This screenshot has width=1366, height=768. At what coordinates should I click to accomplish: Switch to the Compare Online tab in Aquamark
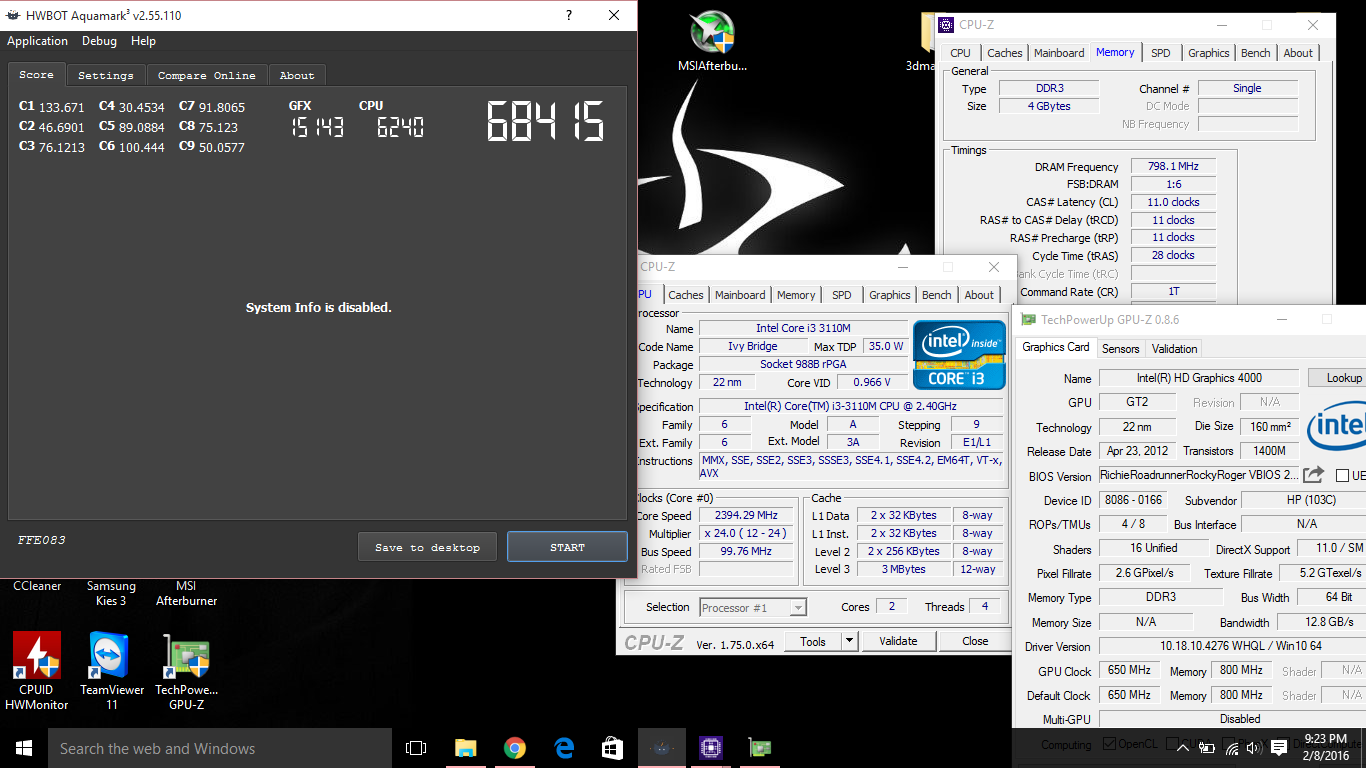point(206,75)
